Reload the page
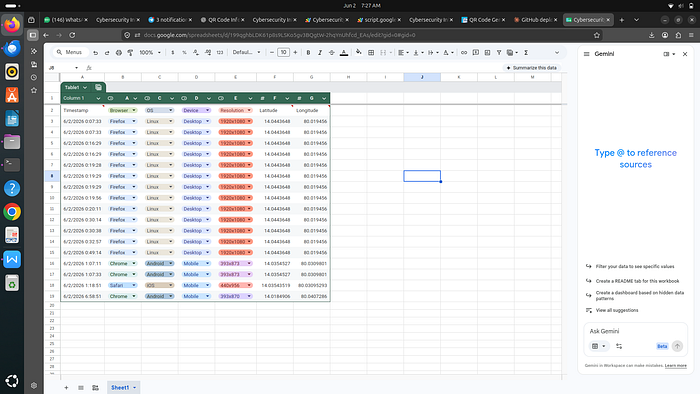Viewport: 700px width, 394px height. pyautogui.click(x=72, y=35)
